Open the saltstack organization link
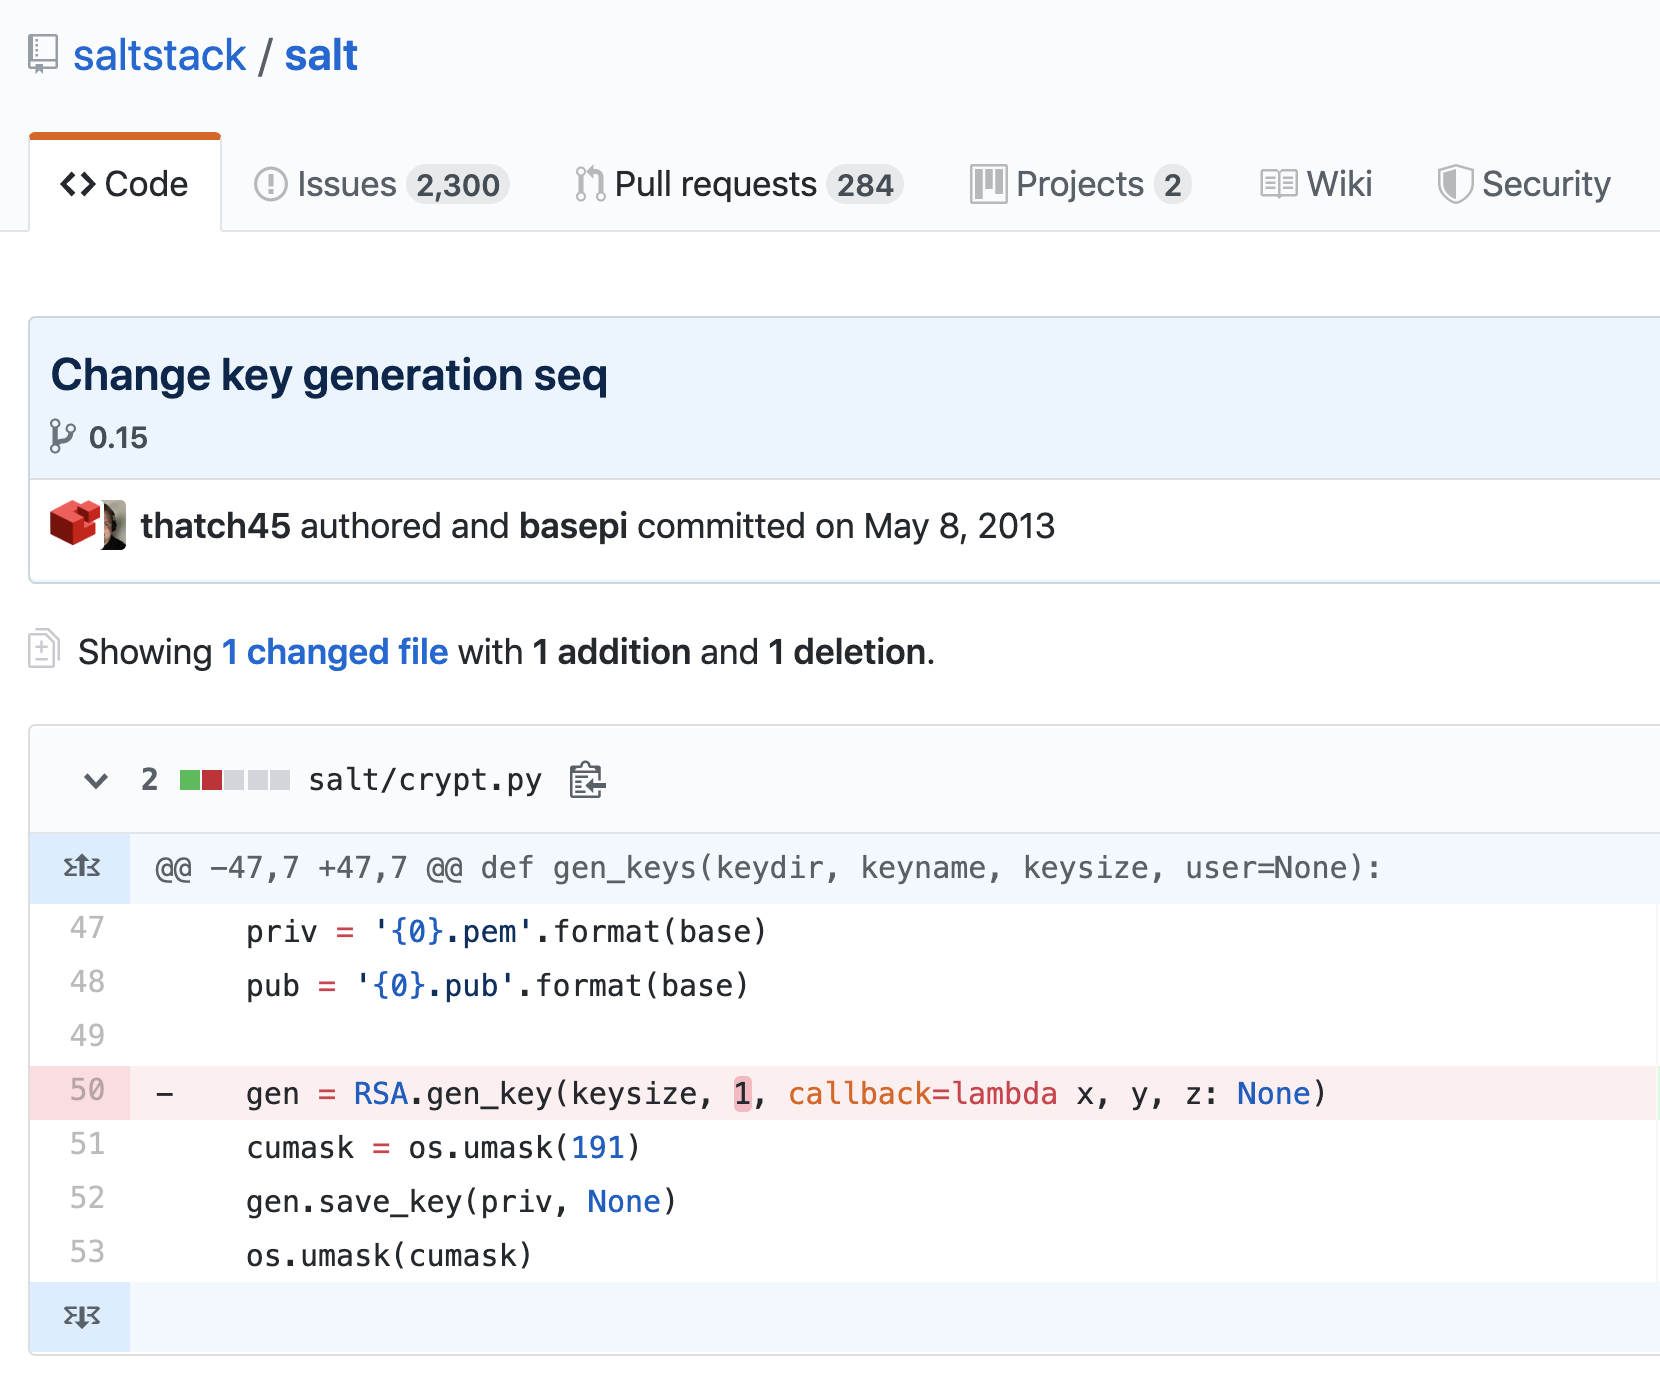1660x1384 pixels. (x=159, y=55)
